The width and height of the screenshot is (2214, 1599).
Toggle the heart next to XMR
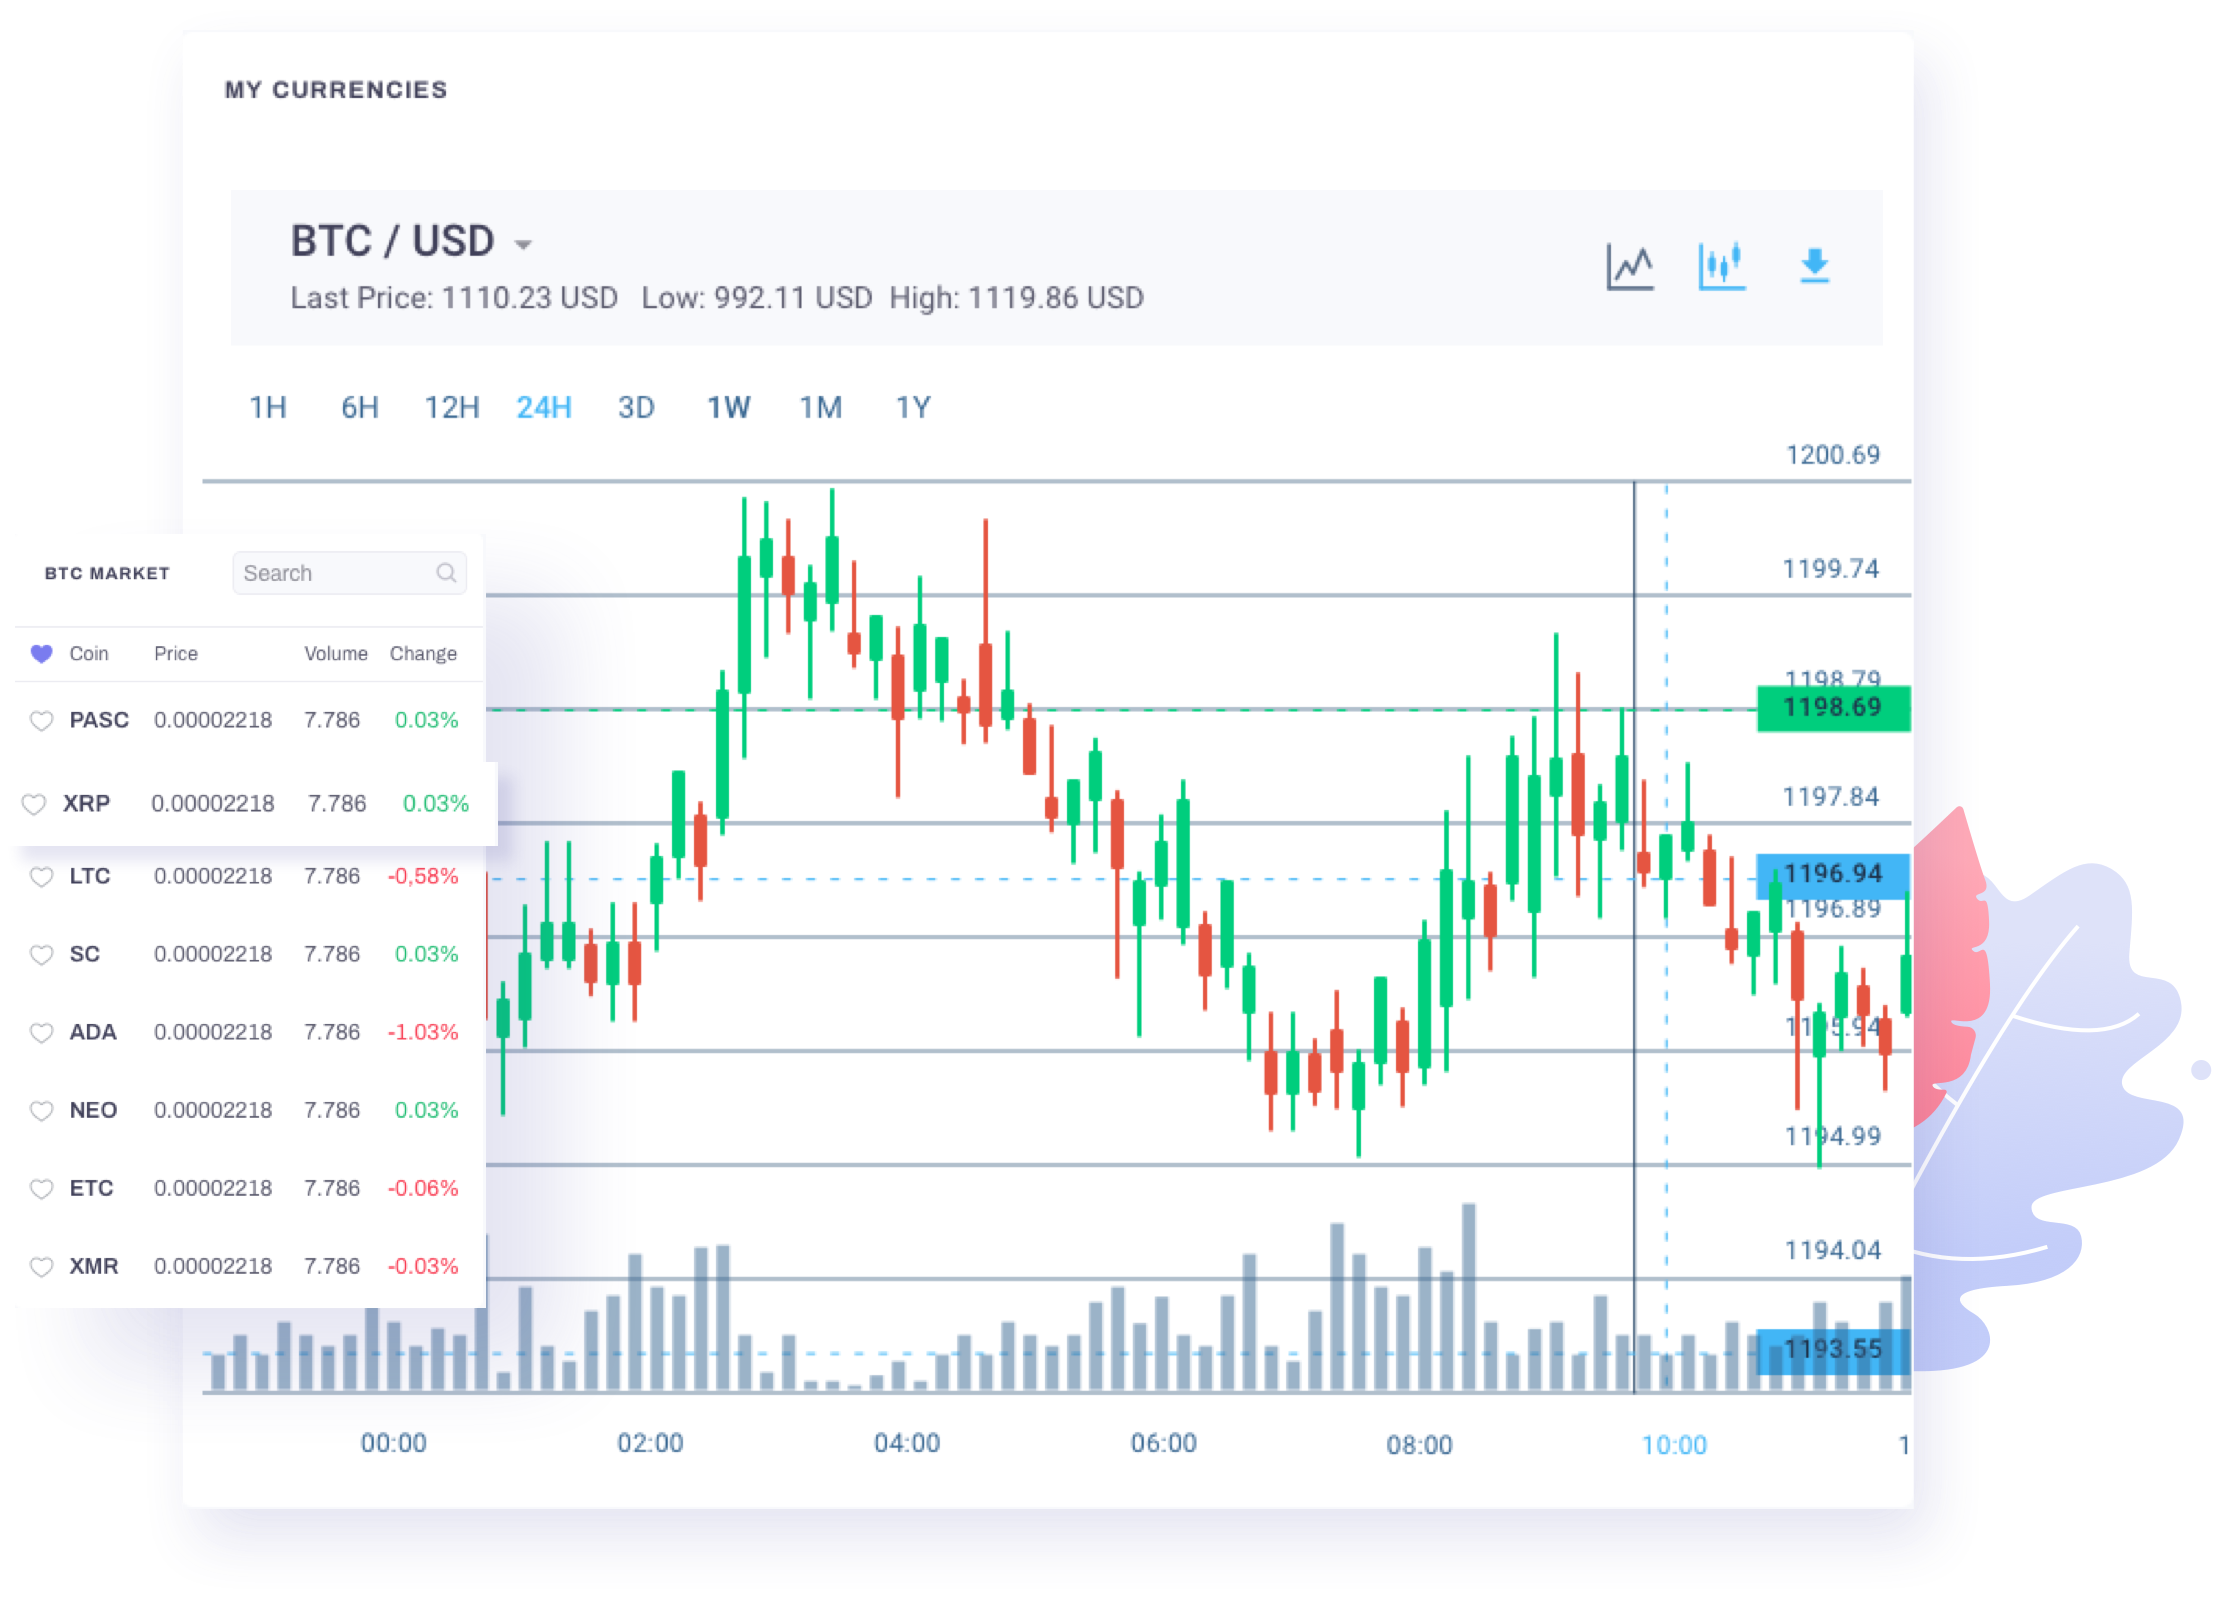click(x=43, y=1266)
